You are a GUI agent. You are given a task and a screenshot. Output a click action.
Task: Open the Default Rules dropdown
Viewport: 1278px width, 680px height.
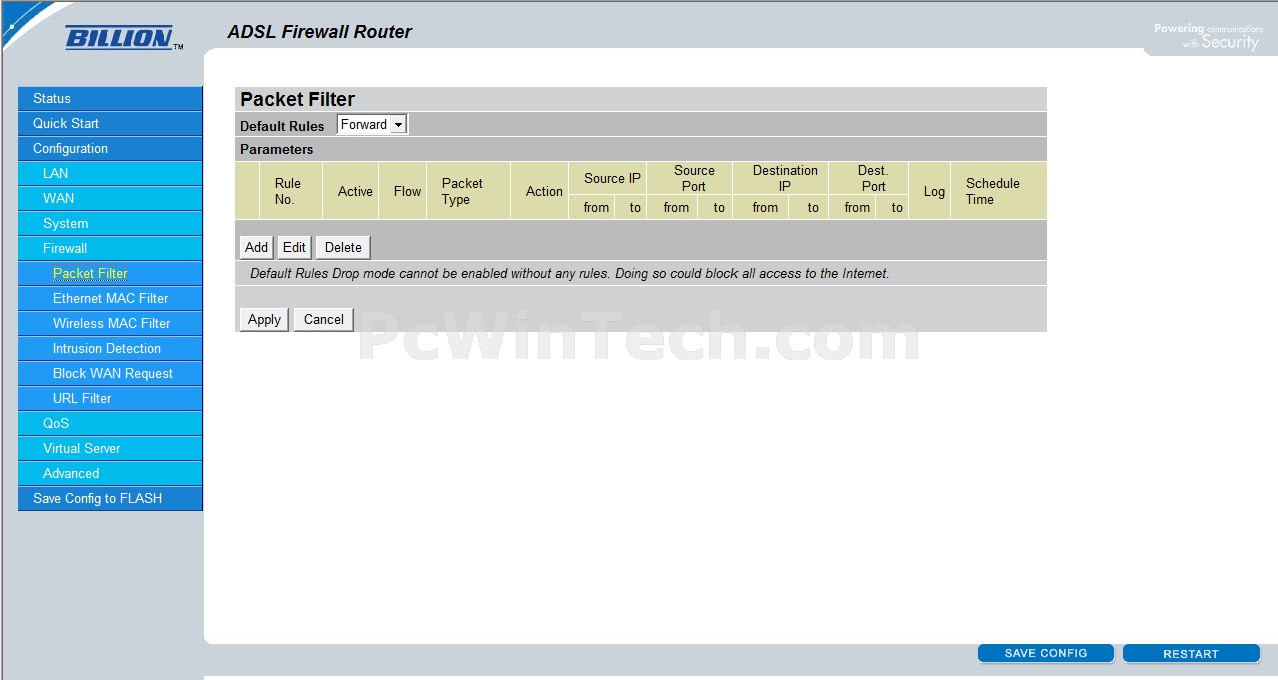click(372, 125)
